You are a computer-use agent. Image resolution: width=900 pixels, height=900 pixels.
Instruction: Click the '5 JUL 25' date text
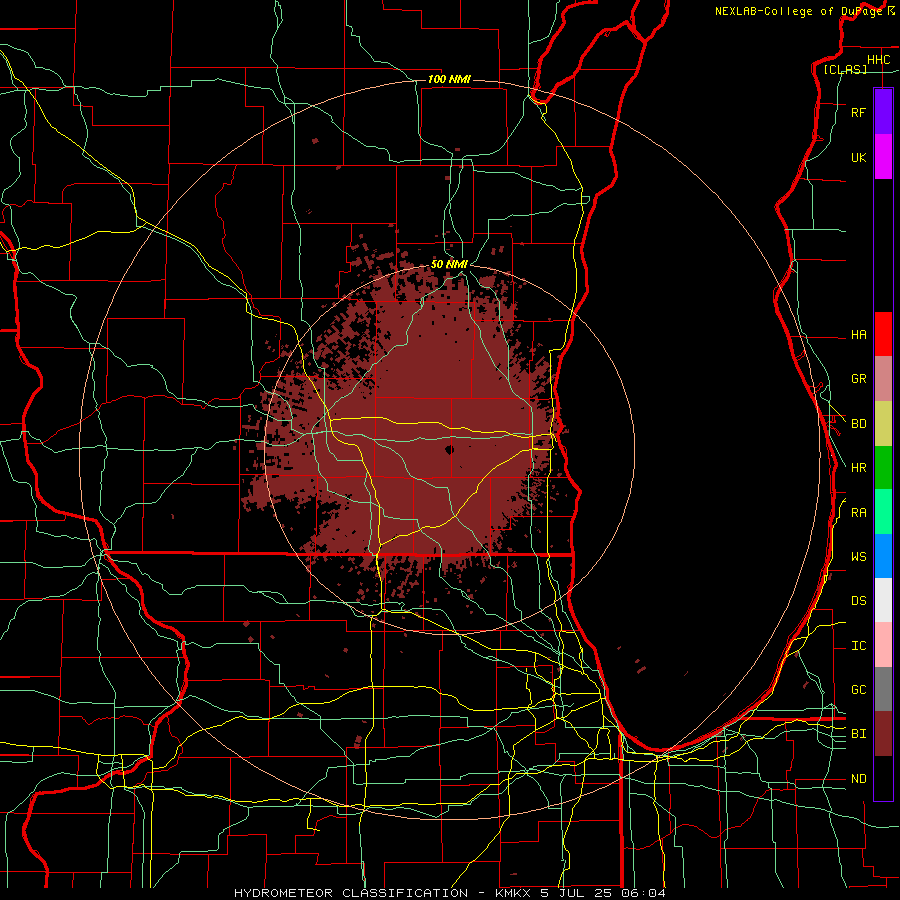(x=575, y=893)
